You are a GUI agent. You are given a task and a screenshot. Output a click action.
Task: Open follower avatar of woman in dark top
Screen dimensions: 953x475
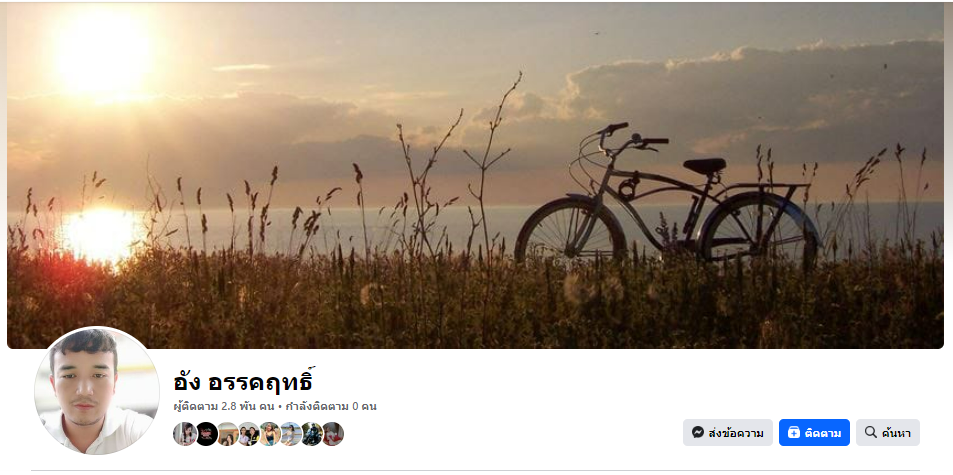(270, 434)
